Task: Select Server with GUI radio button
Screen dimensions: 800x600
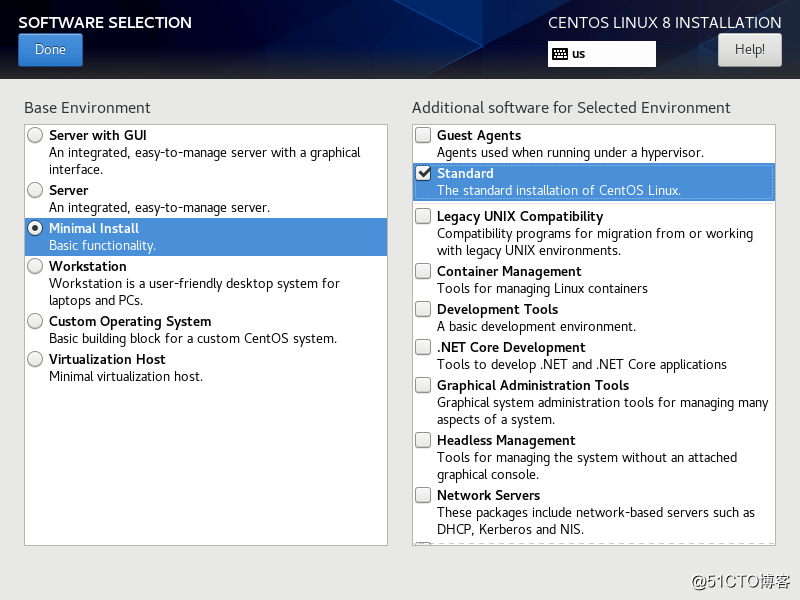Action: point(35,135)
